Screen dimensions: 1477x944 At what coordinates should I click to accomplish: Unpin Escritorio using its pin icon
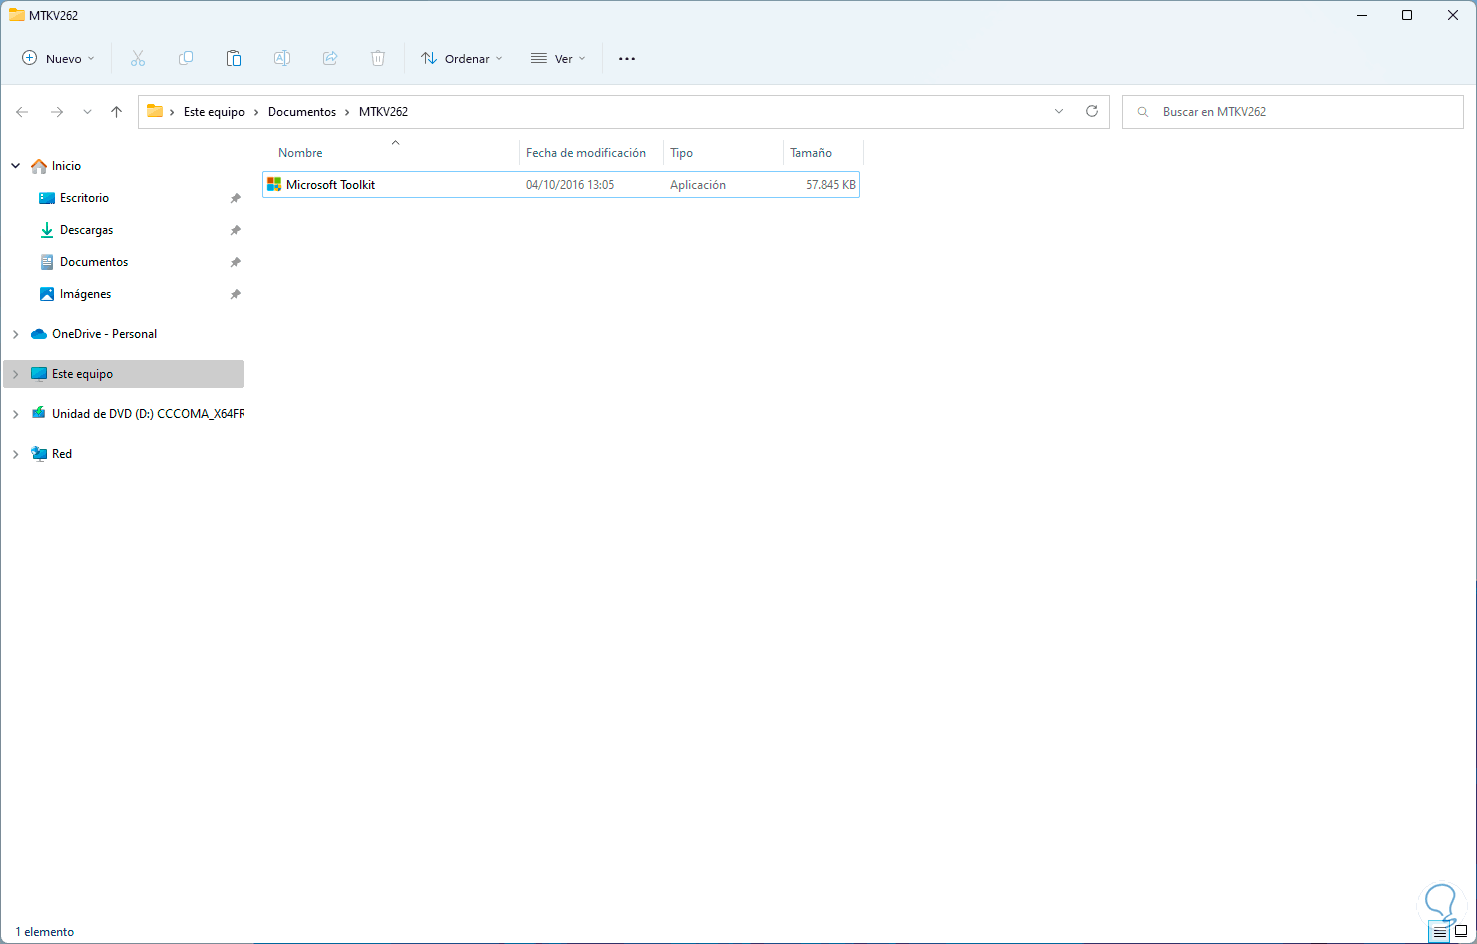236,198
